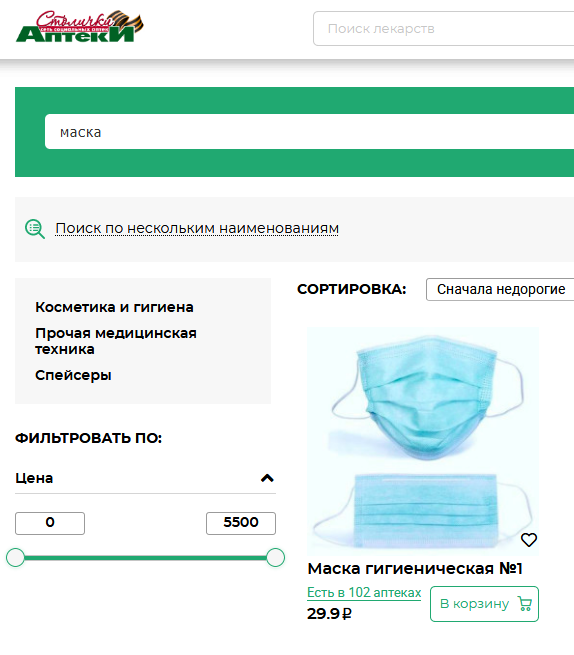
Task: Click В корзину button
Action: [x=484, y=604]
